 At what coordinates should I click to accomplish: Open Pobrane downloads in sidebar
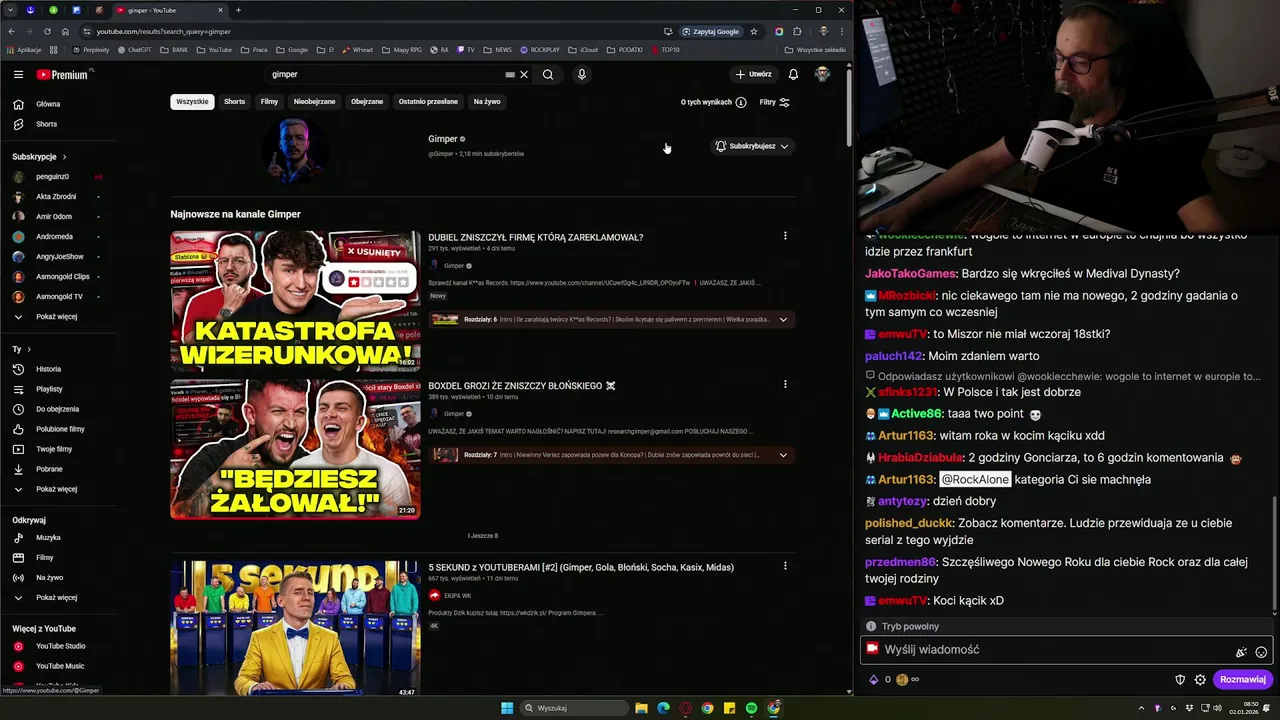point(49,469)
